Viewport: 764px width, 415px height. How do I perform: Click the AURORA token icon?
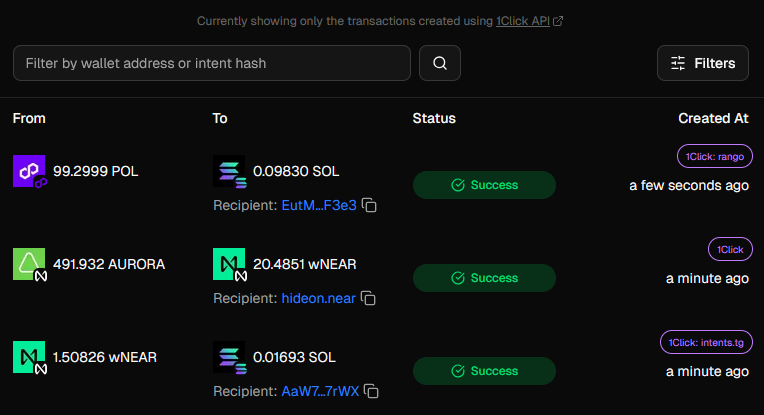(29, 264)
